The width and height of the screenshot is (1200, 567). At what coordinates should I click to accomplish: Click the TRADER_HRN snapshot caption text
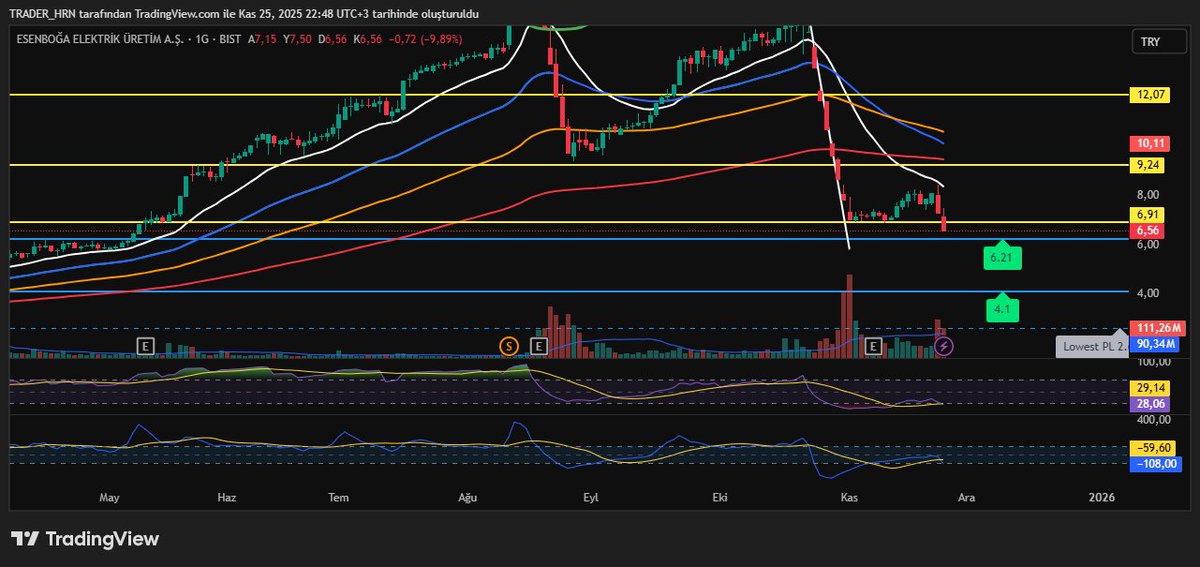click(x=244, y=14)
